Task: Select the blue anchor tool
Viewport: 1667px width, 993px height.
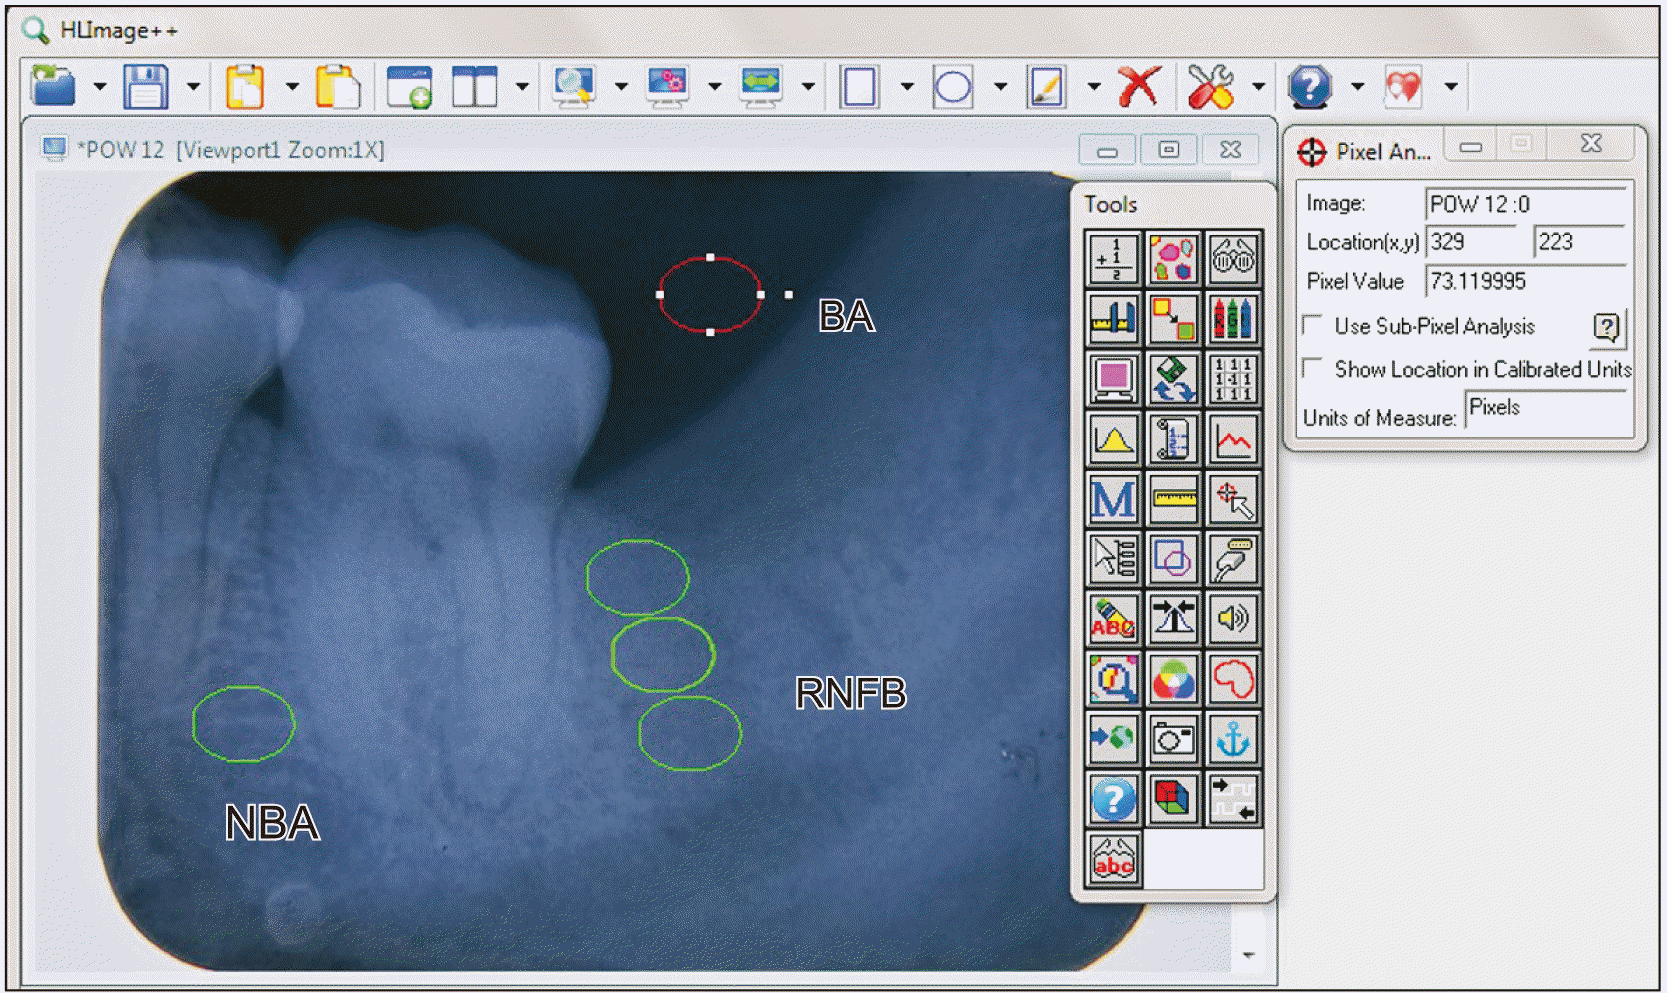Action: tap(1233, 739)
